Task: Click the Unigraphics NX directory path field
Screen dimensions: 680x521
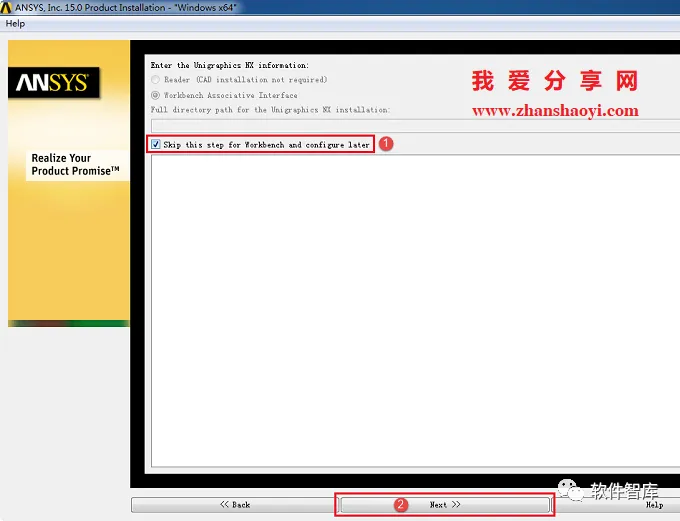Action: pos(415,126)
